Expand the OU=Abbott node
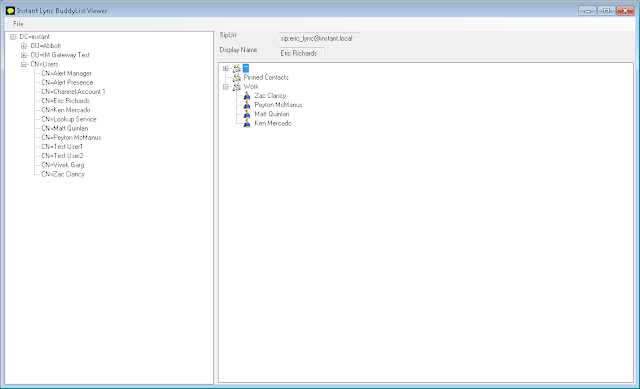 coord(24,46)
